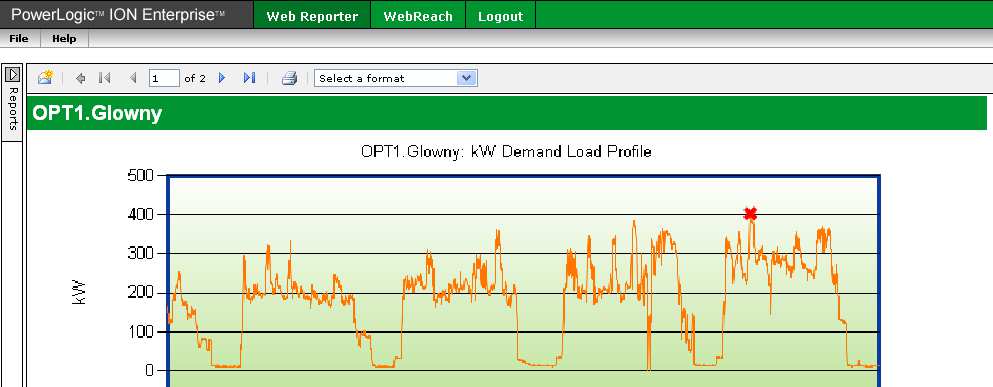Click the kW Demand Load Profile chart title

click(506, 152)
